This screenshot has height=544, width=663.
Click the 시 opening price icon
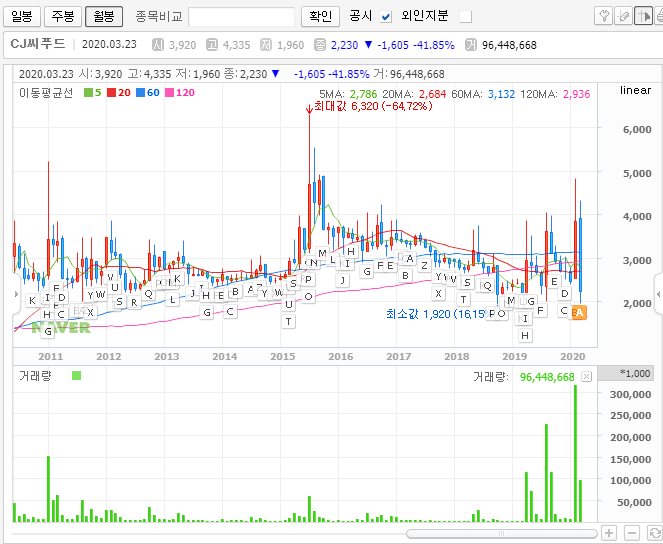[158, 45]
